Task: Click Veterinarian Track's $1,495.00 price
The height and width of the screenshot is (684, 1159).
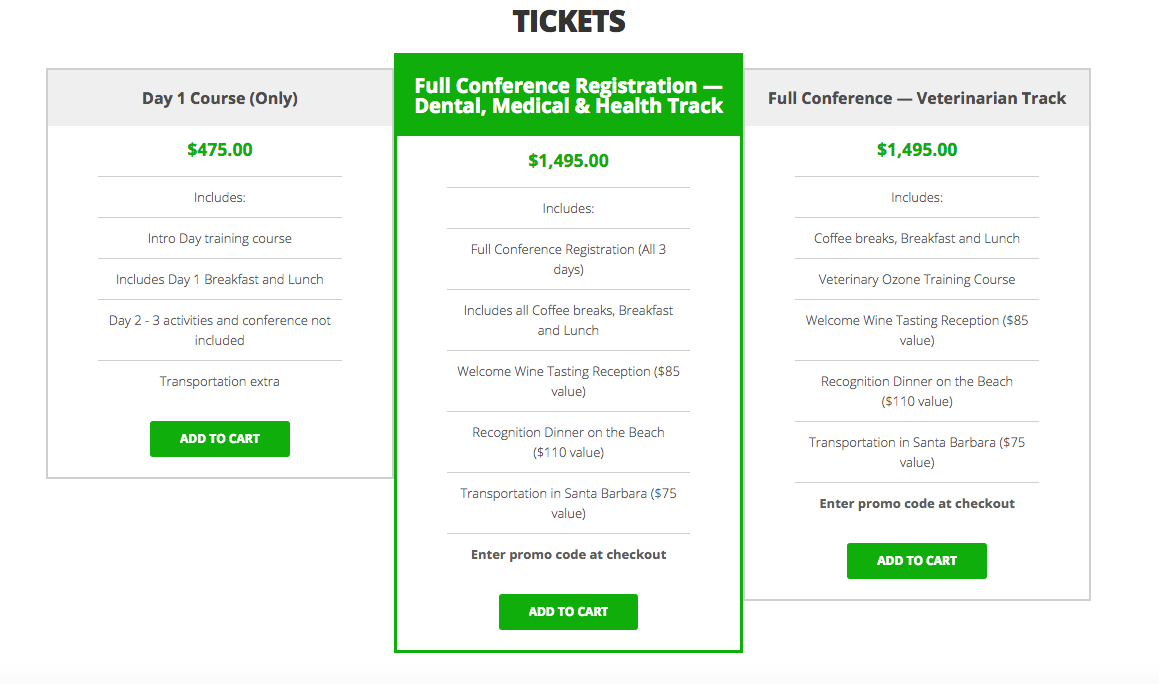Action: coord(917,150)
